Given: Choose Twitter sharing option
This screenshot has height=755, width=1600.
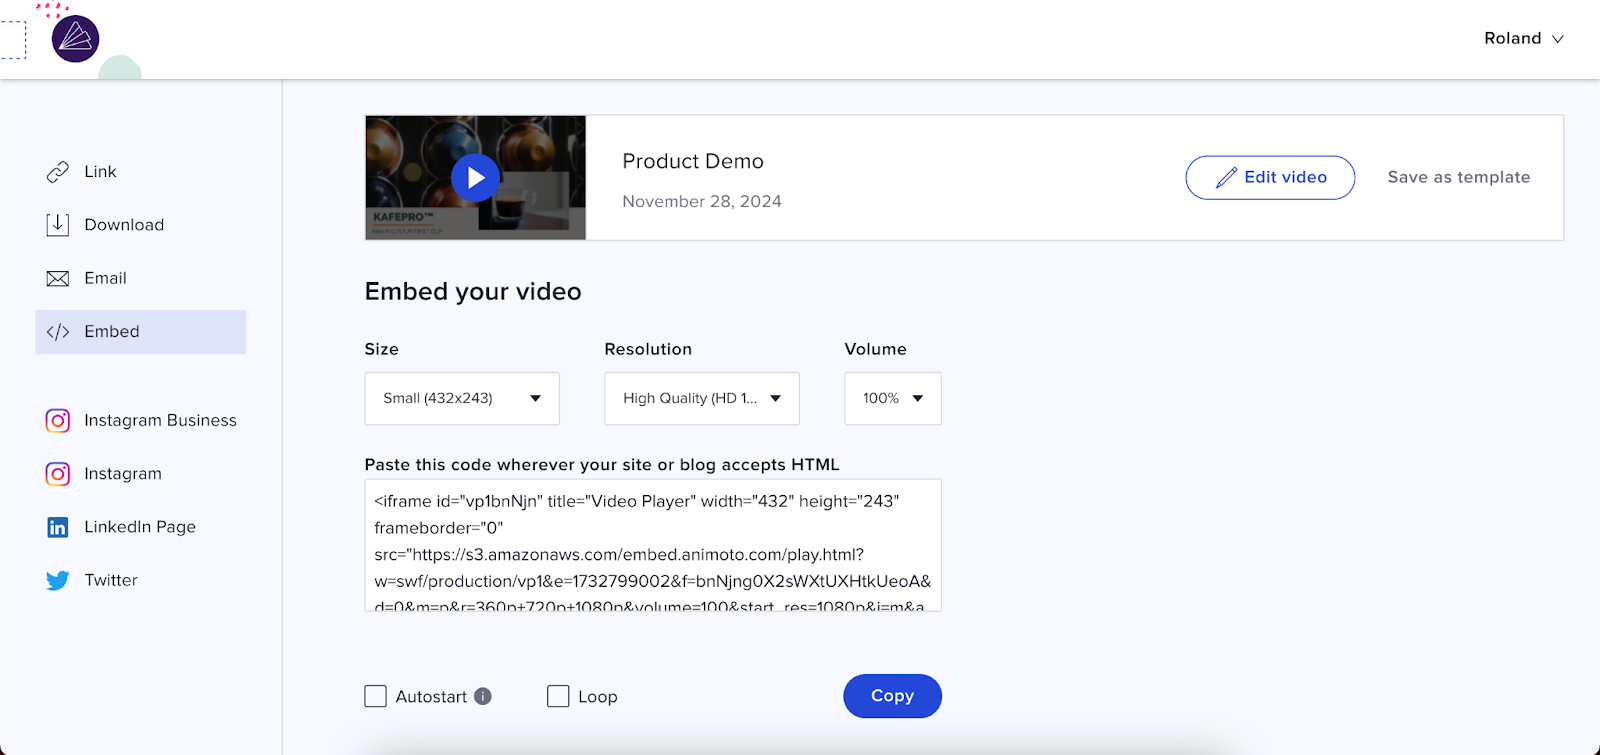Looking at the screenshot, I should coord(141,580).
